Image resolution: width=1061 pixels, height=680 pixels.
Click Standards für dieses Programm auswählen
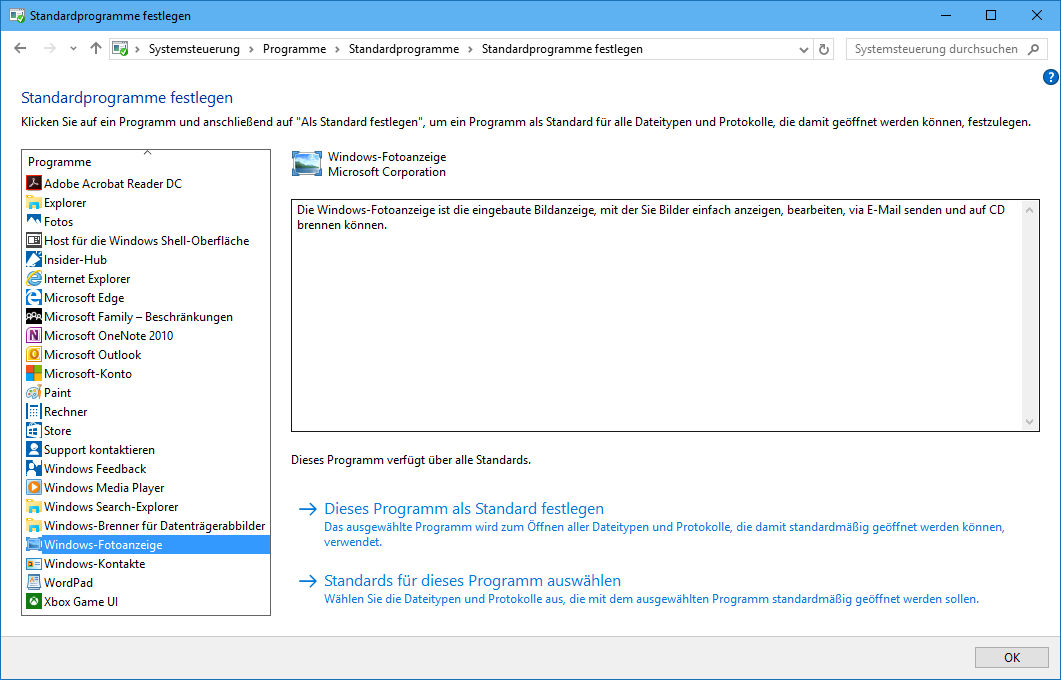(x=472, y=581)
